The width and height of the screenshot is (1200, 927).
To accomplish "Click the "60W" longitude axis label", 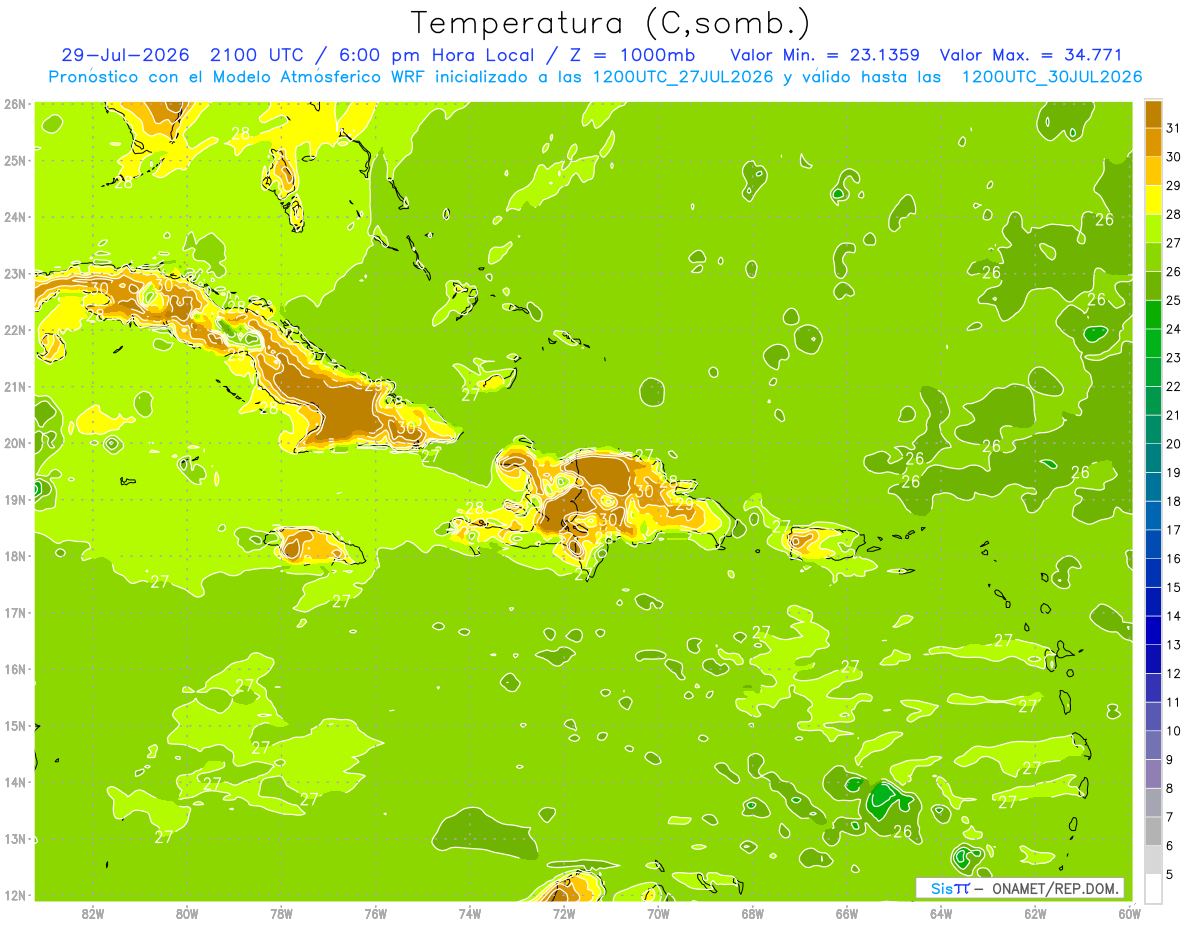I will pyautogui.click(x=1129, y=913).
